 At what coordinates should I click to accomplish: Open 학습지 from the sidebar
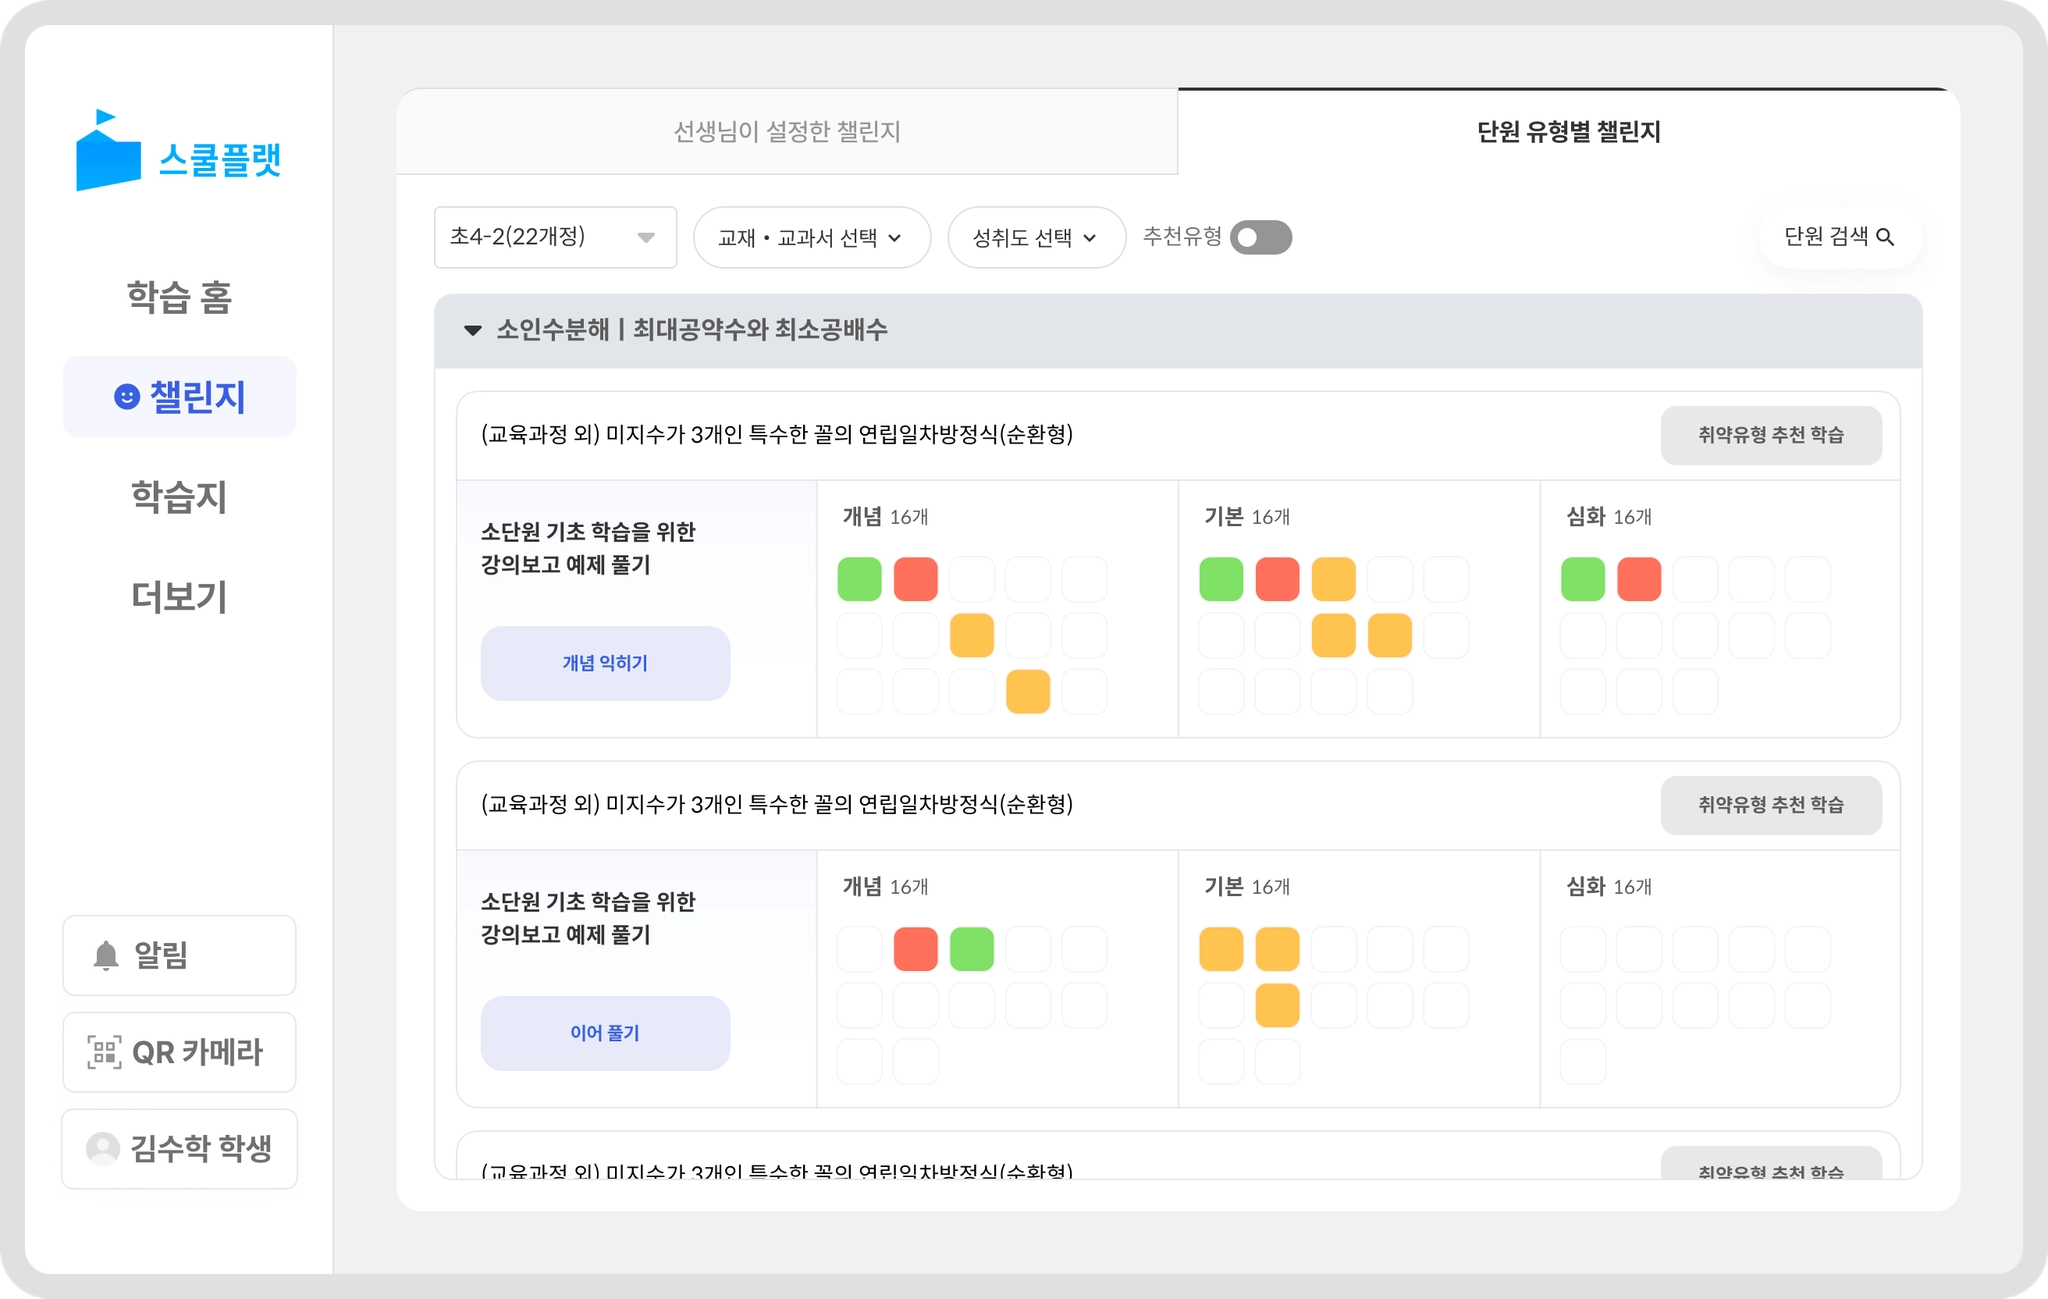(179, 497)
